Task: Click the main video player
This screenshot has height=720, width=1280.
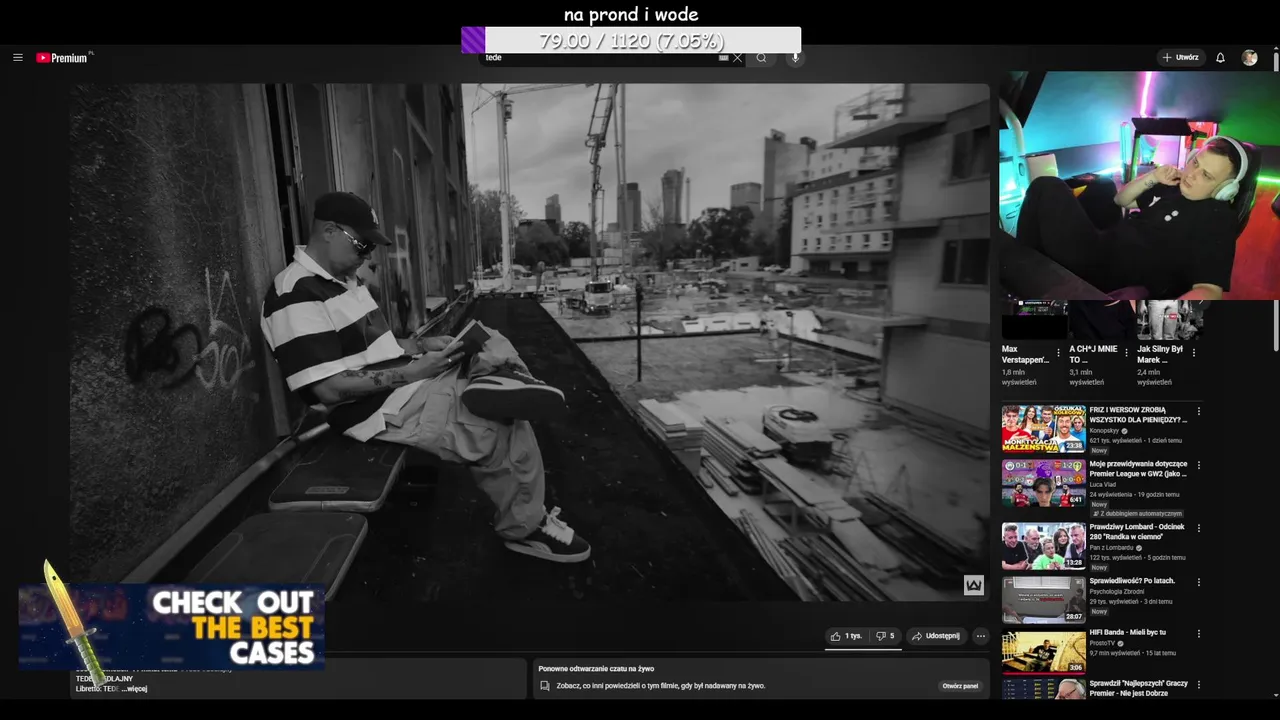Action: pos(530,342)
